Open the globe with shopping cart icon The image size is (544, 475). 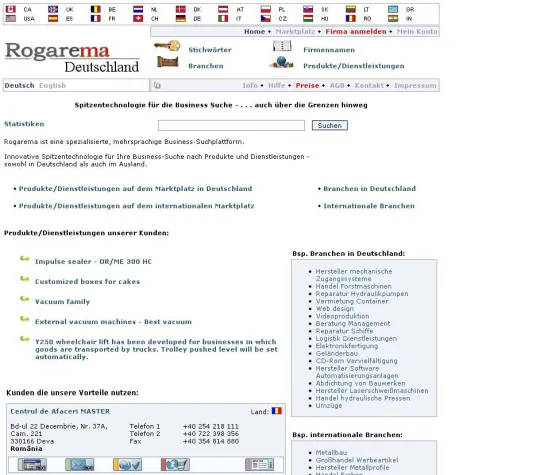pyautogui.click(x=175, y=465)
